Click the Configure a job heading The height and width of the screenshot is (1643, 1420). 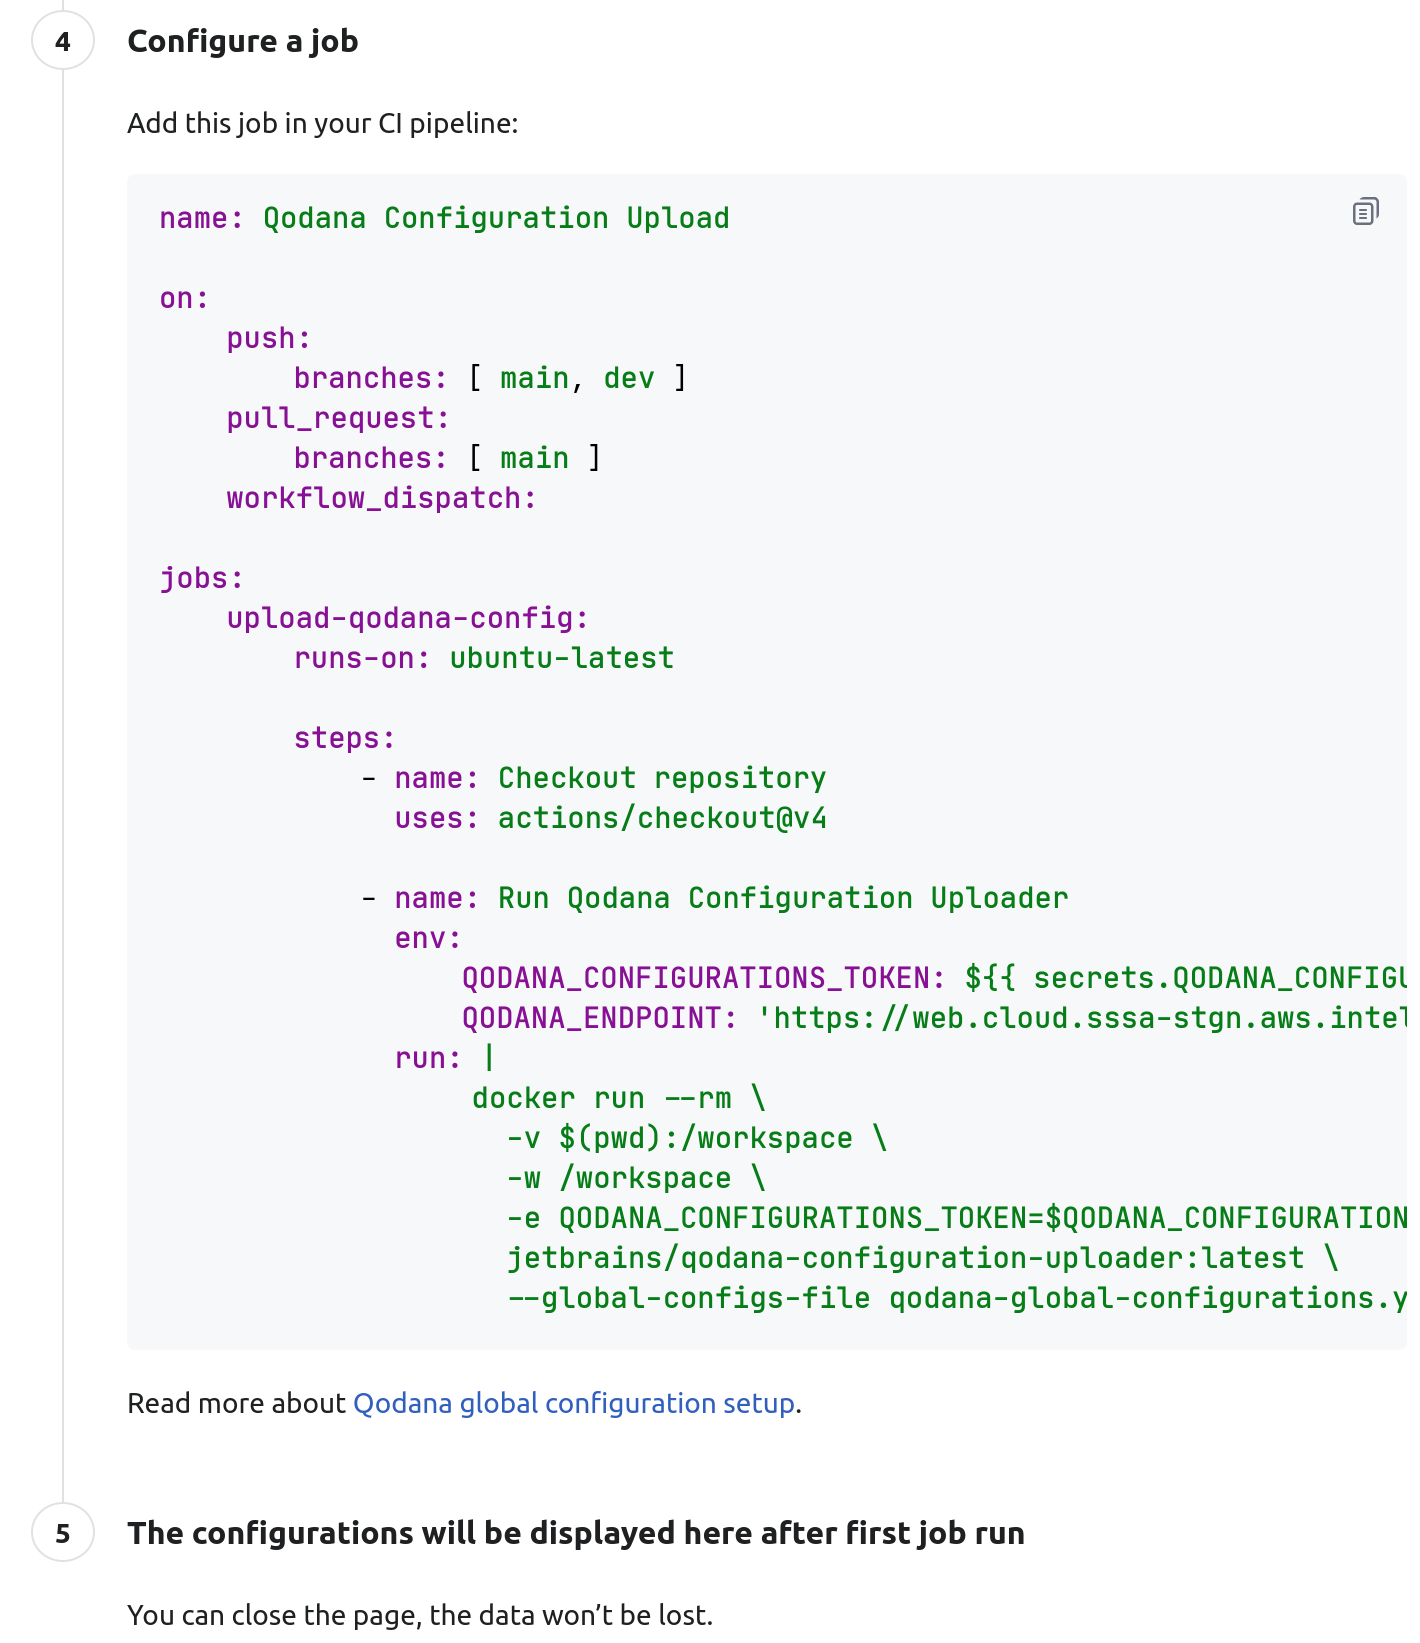242,42
